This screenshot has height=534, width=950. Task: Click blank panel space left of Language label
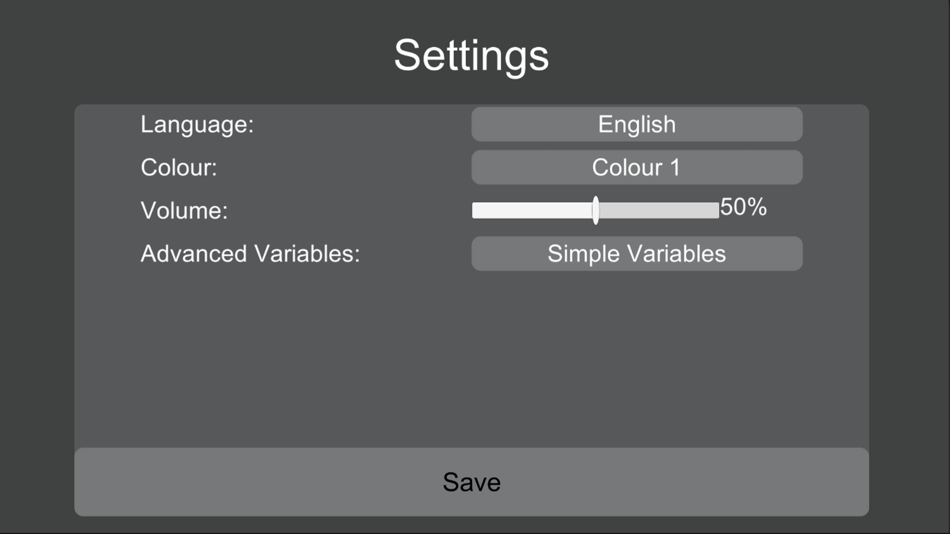(107, 125)
